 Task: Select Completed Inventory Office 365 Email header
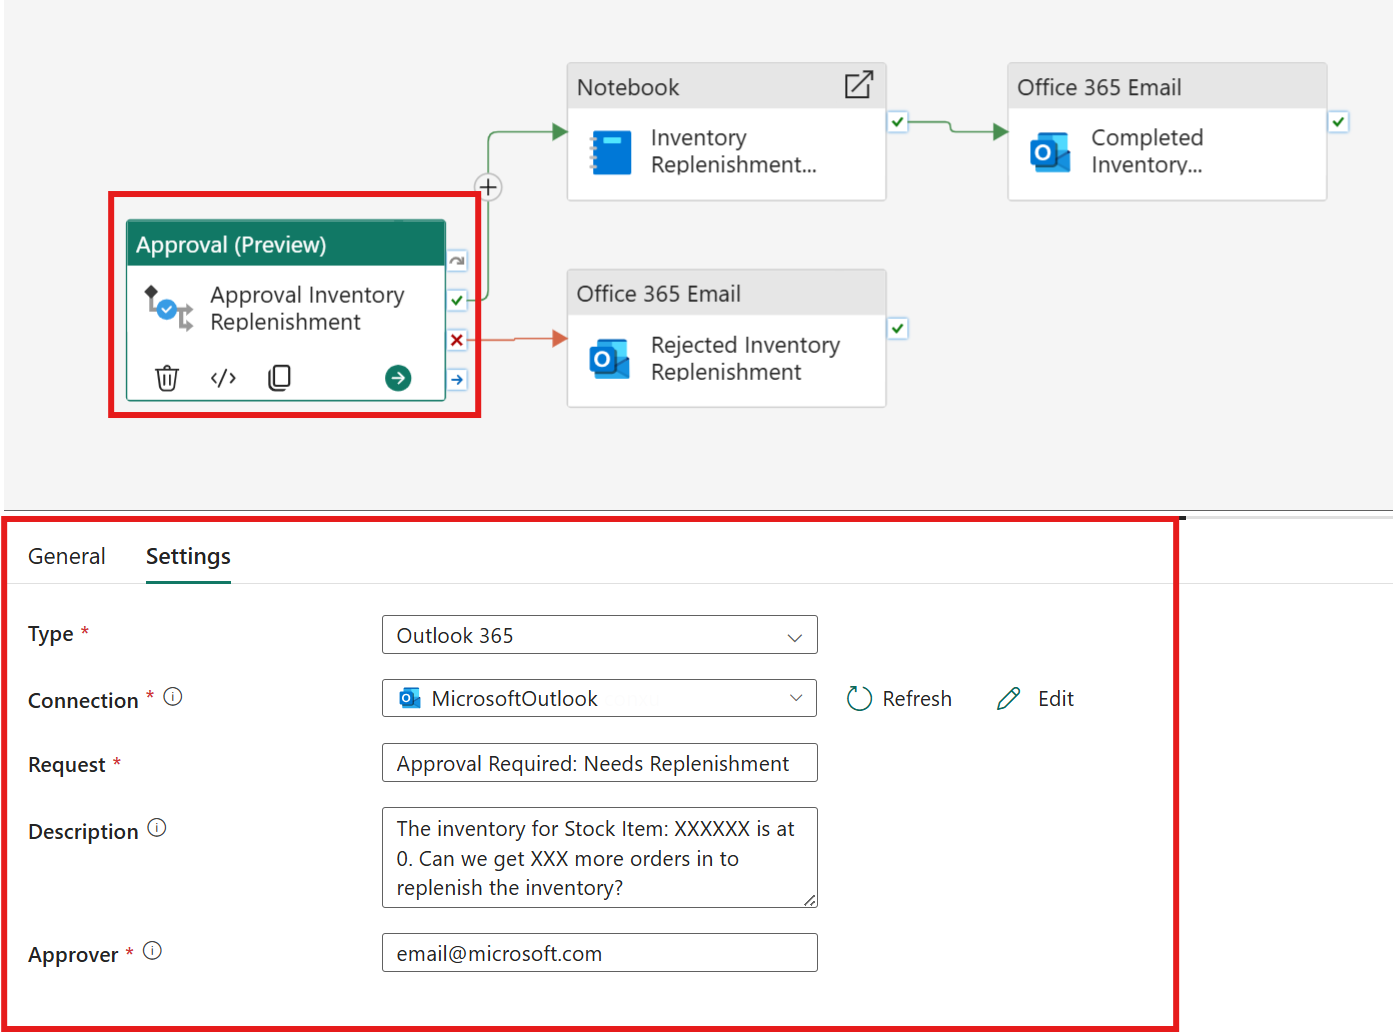[1167, 87]
